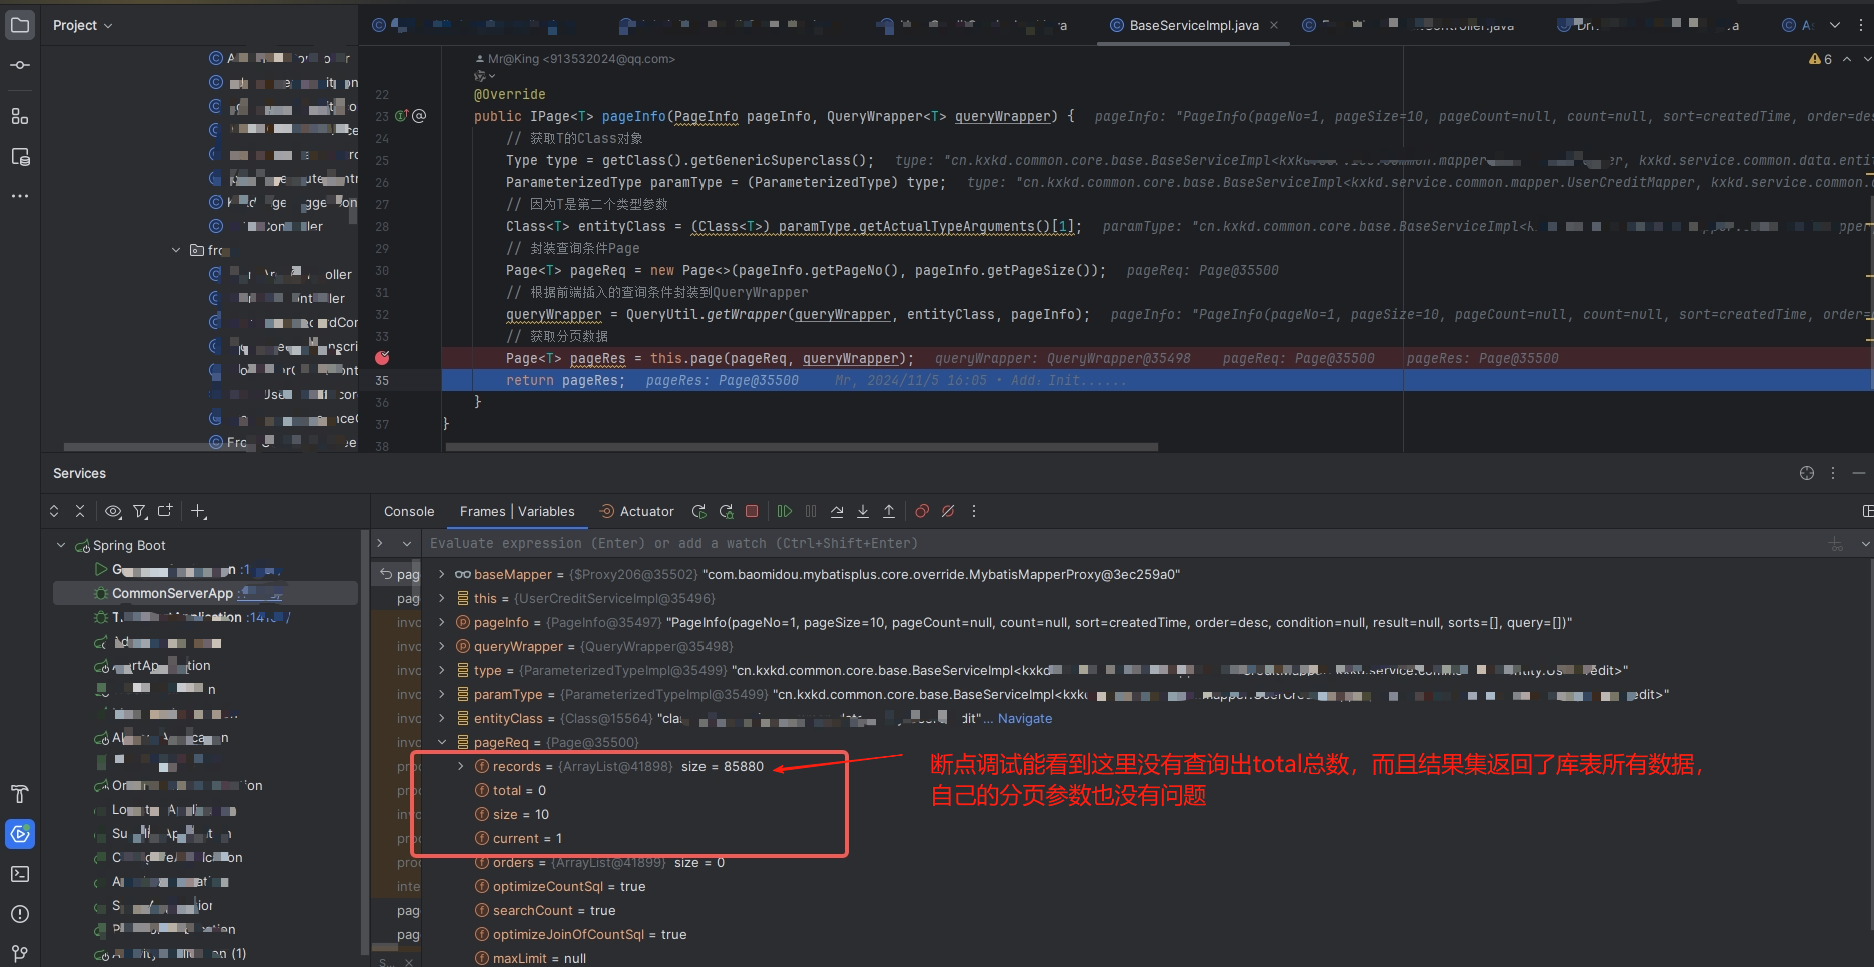
Task: Show more tool windows ellipsis
Action: point(20,196)
